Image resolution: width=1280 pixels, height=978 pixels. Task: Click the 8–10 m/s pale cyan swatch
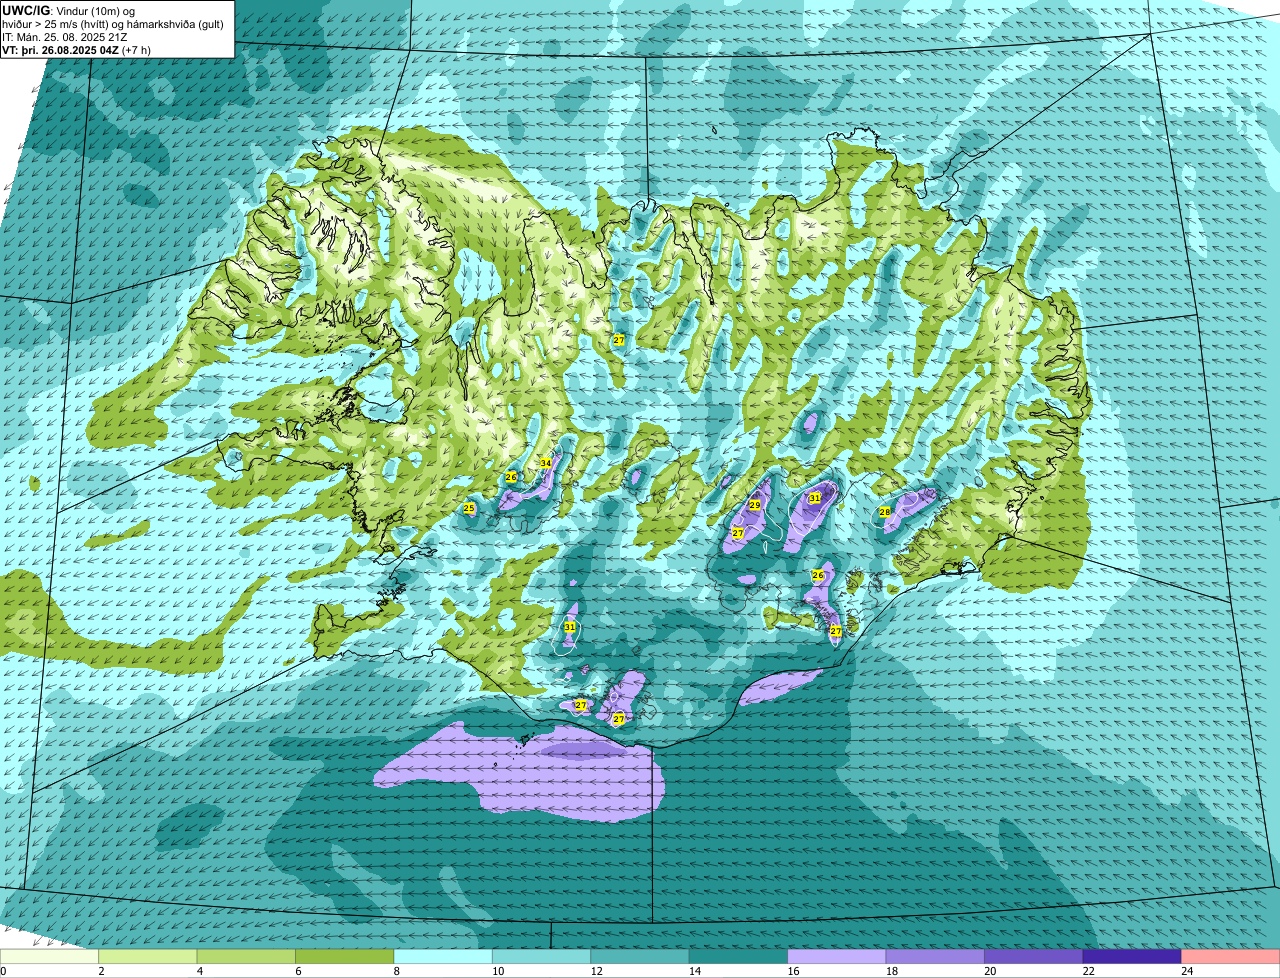443,957
